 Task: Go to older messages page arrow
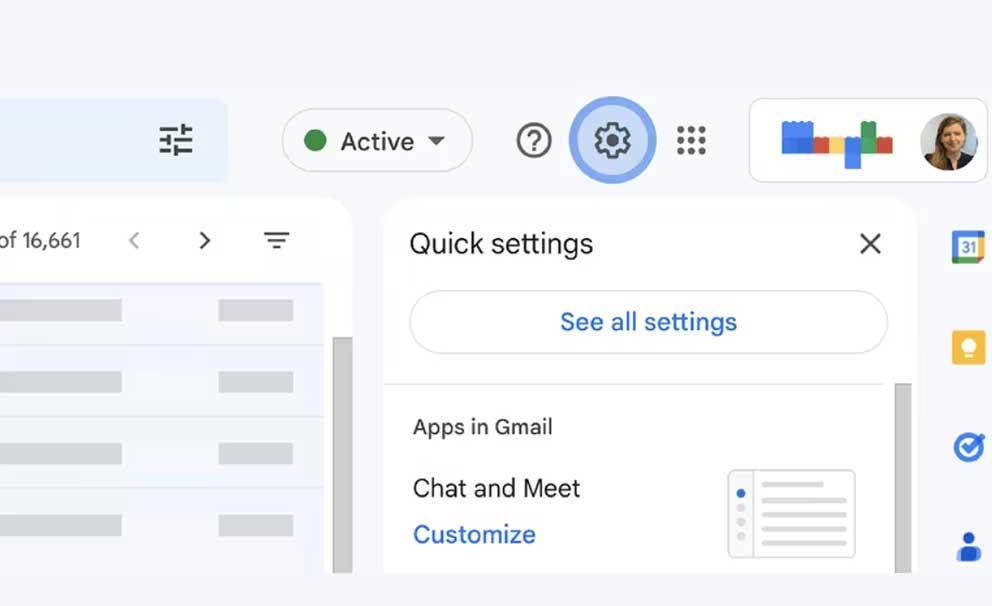point(204,240)
